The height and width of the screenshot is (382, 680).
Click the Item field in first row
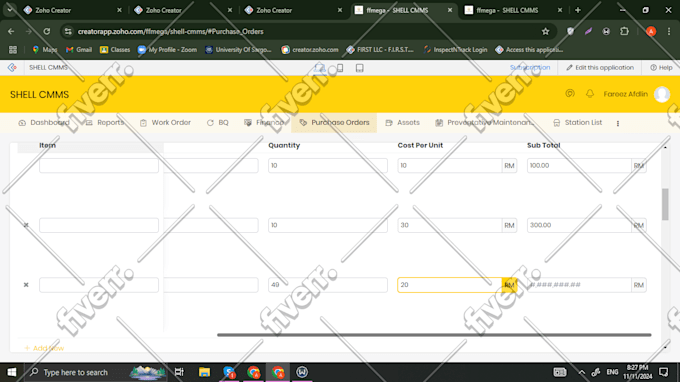[99, 166]
